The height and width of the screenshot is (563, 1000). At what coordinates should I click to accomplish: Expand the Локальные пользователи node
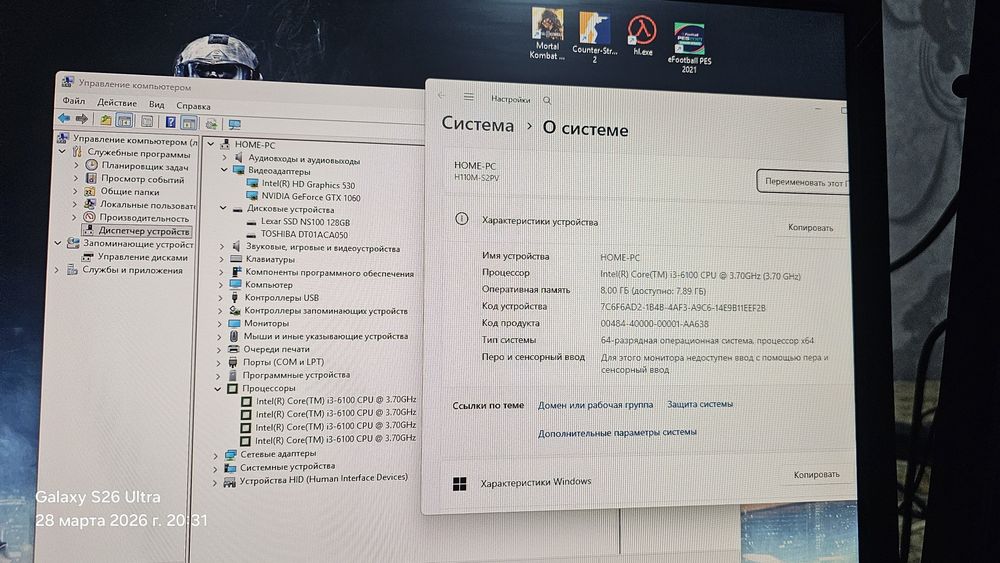[75, 204]
